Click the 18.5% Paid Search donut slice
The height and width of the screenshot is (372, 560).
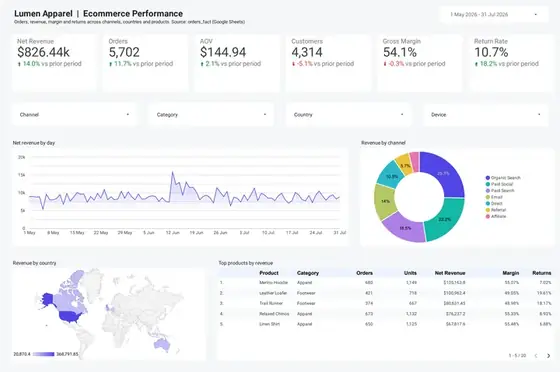[x=405, y=228]
